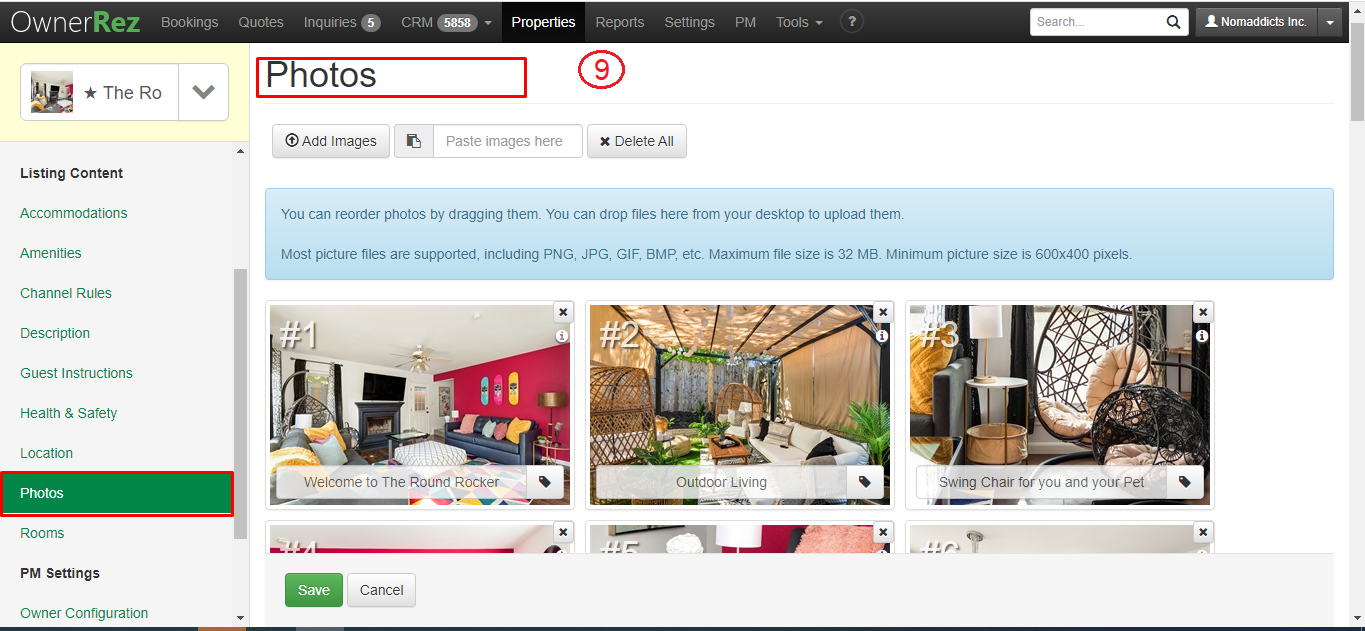1365x631 pixels.
Task: Edit caption Welcome to The Round Rocker
Action: [x=402, y=482]
